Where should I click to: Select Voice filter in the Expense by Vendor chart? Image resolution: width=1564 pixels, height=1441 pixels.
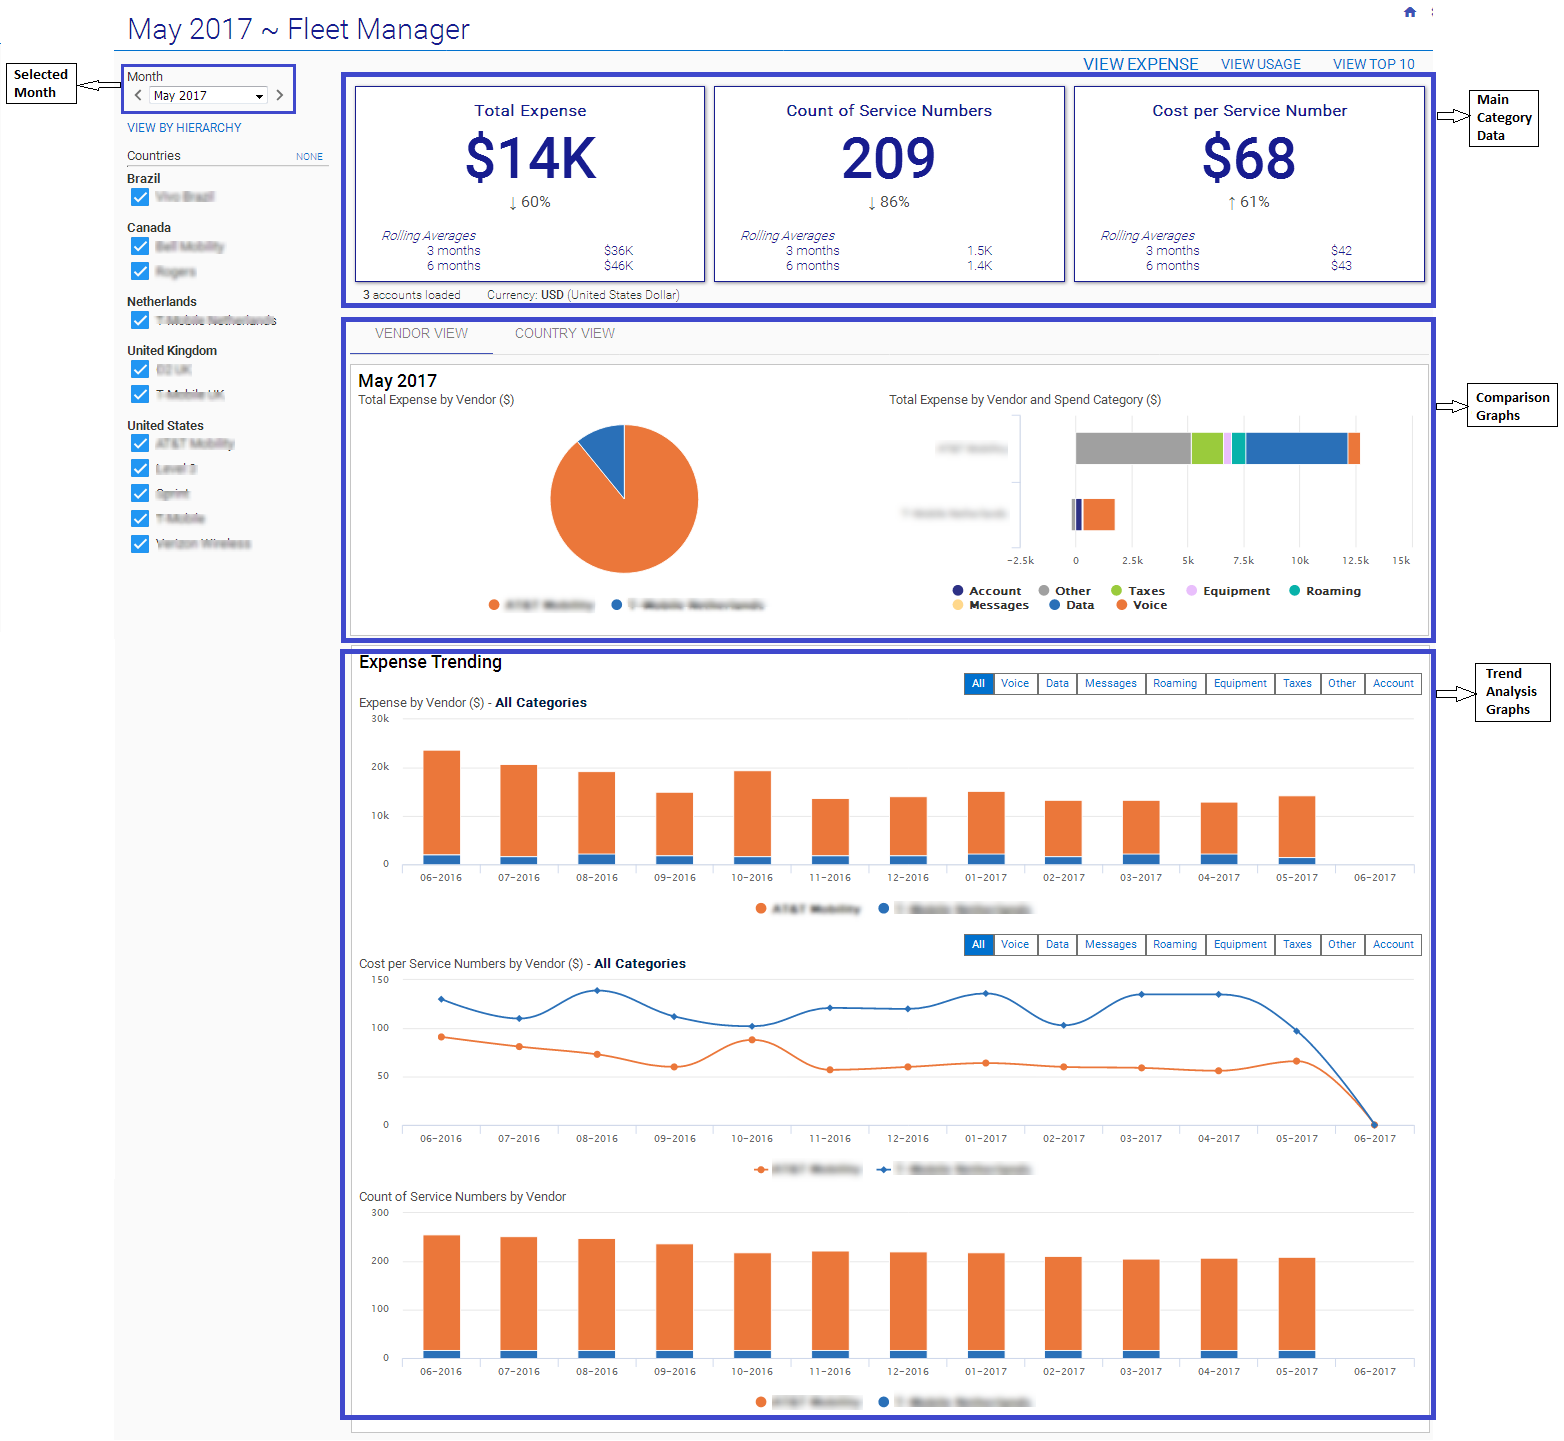1014,684
